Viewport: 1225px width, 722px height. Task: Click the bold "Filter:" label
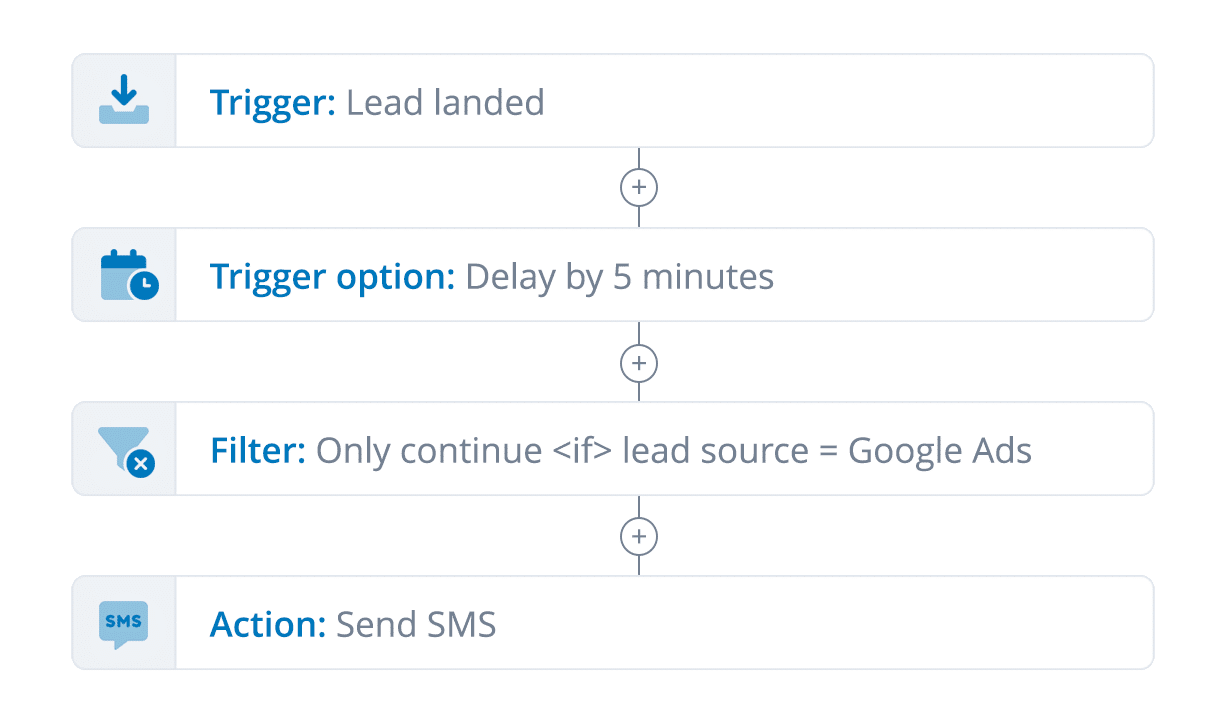point(258,450)
